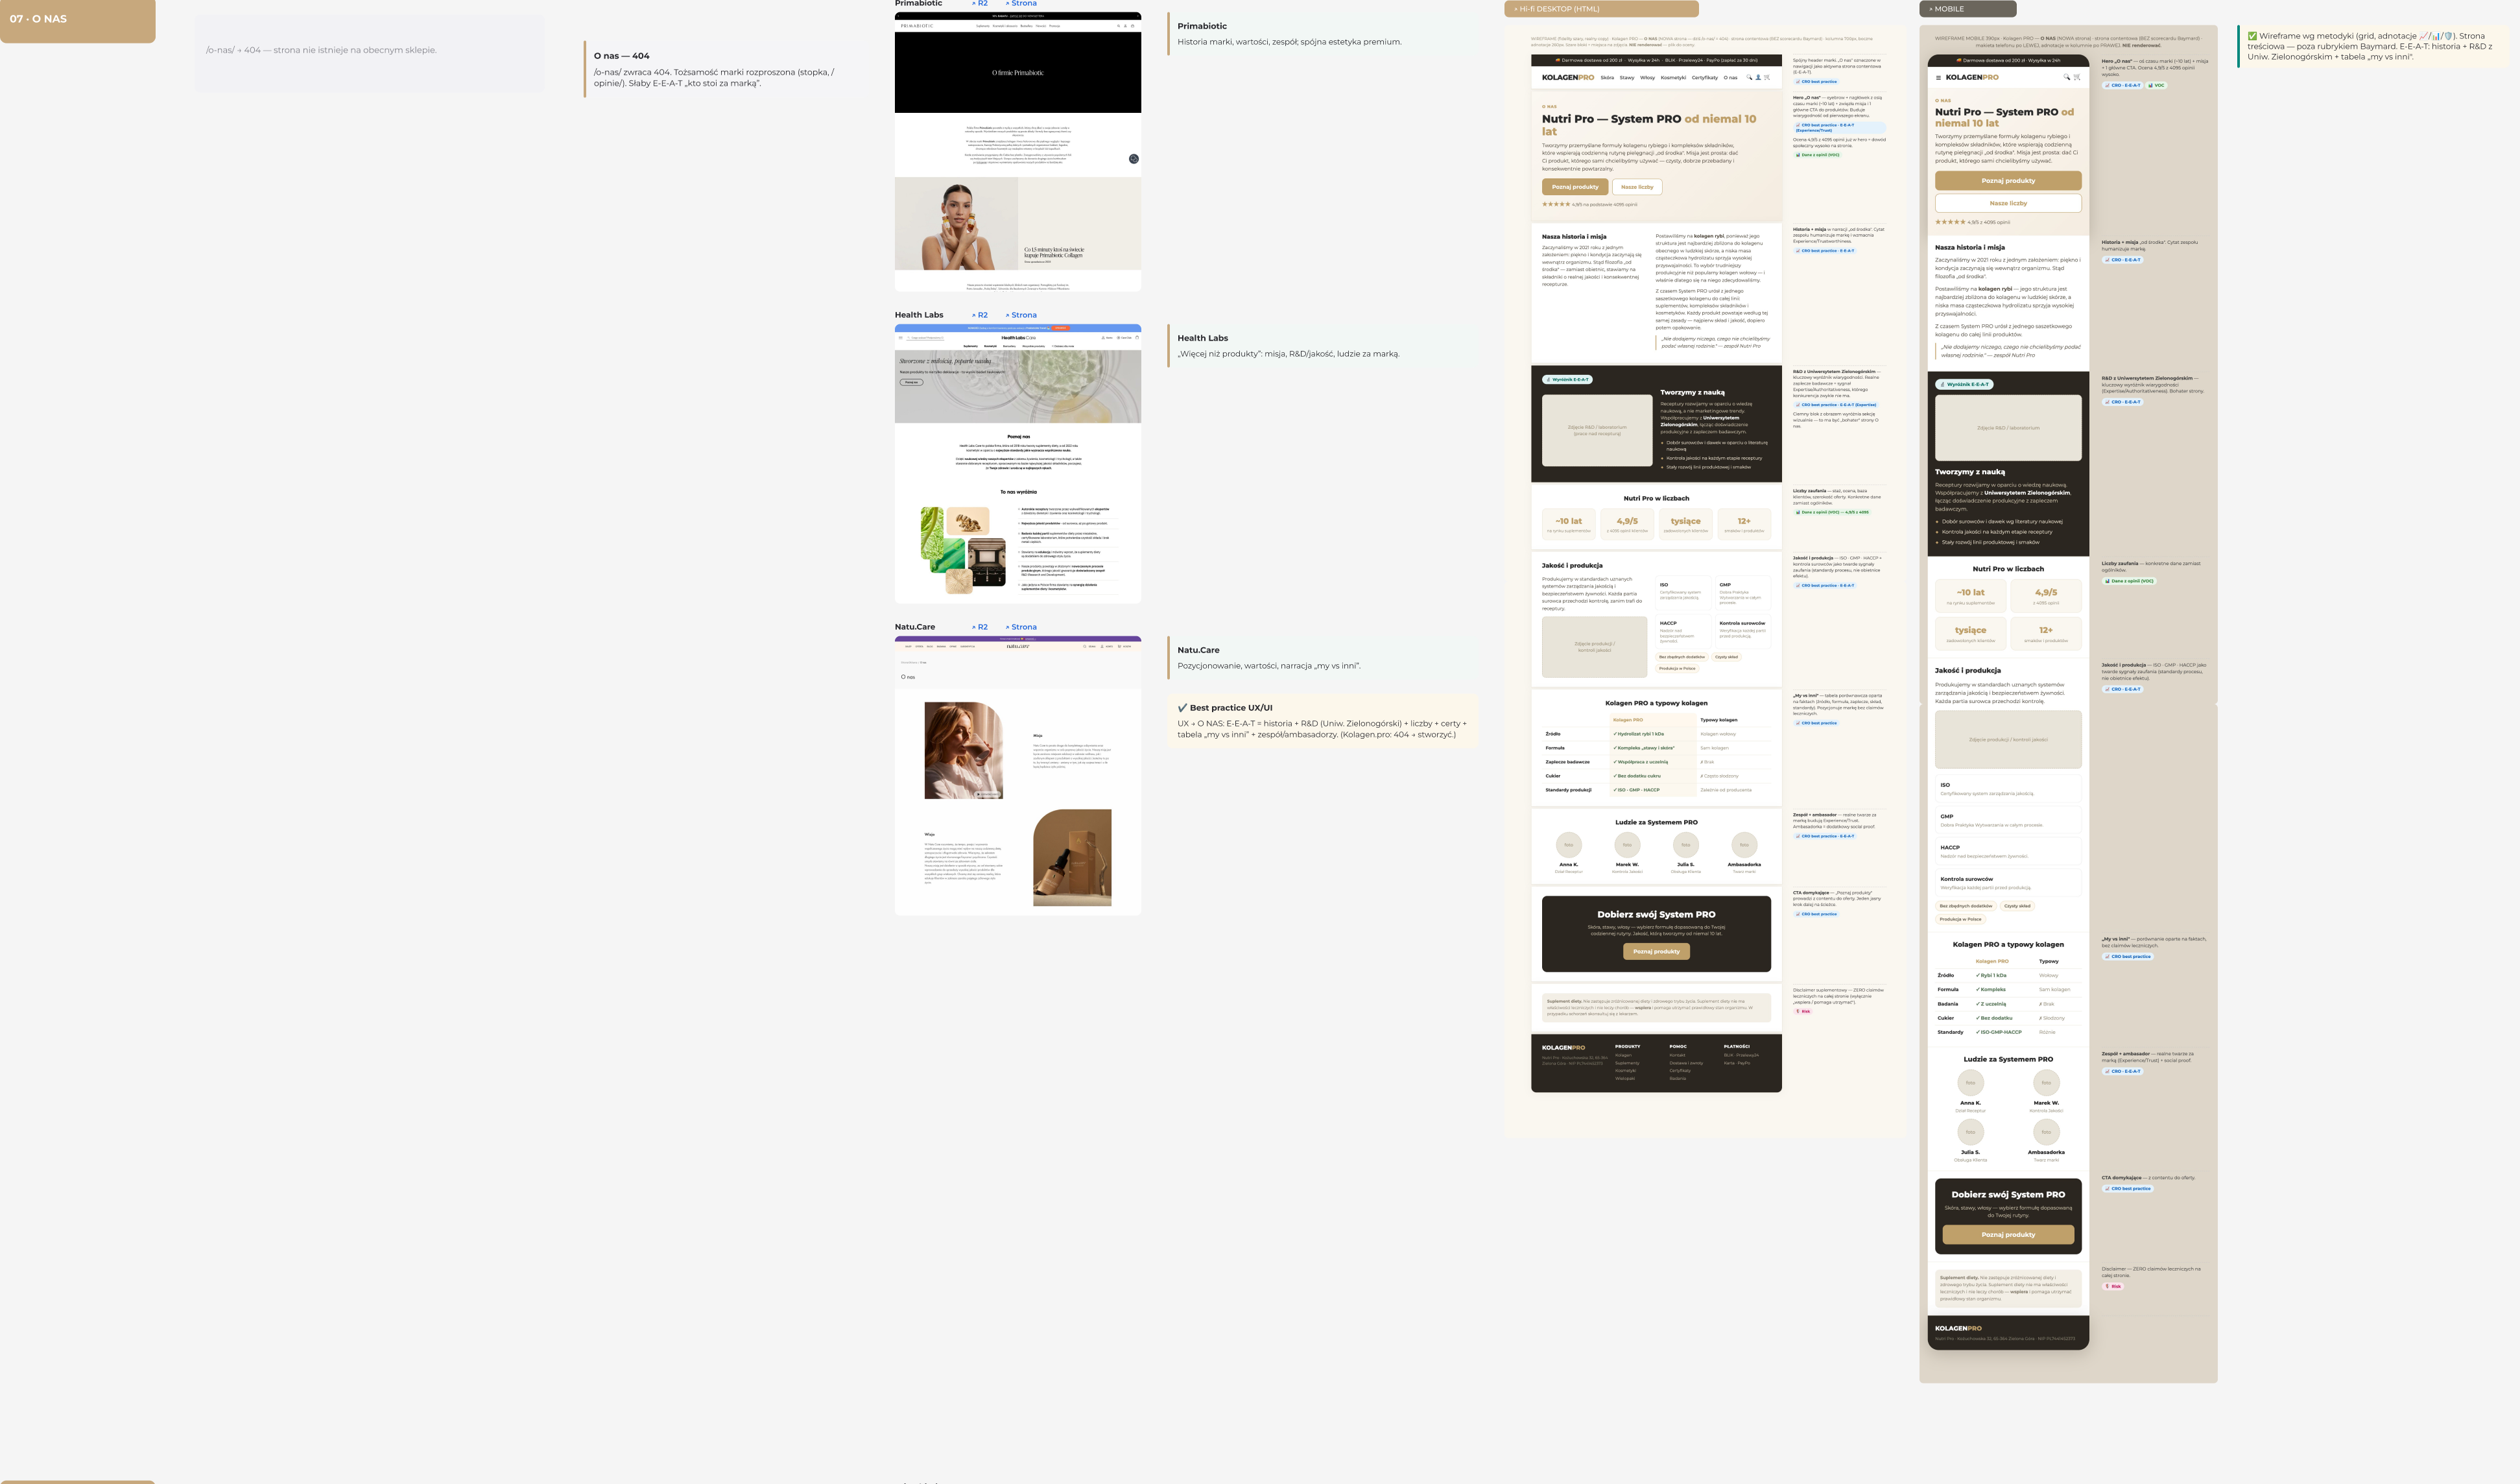The image size is (2520, 1484).
Task: Open R2 link next to Health Labs
Action: (980, 315)
